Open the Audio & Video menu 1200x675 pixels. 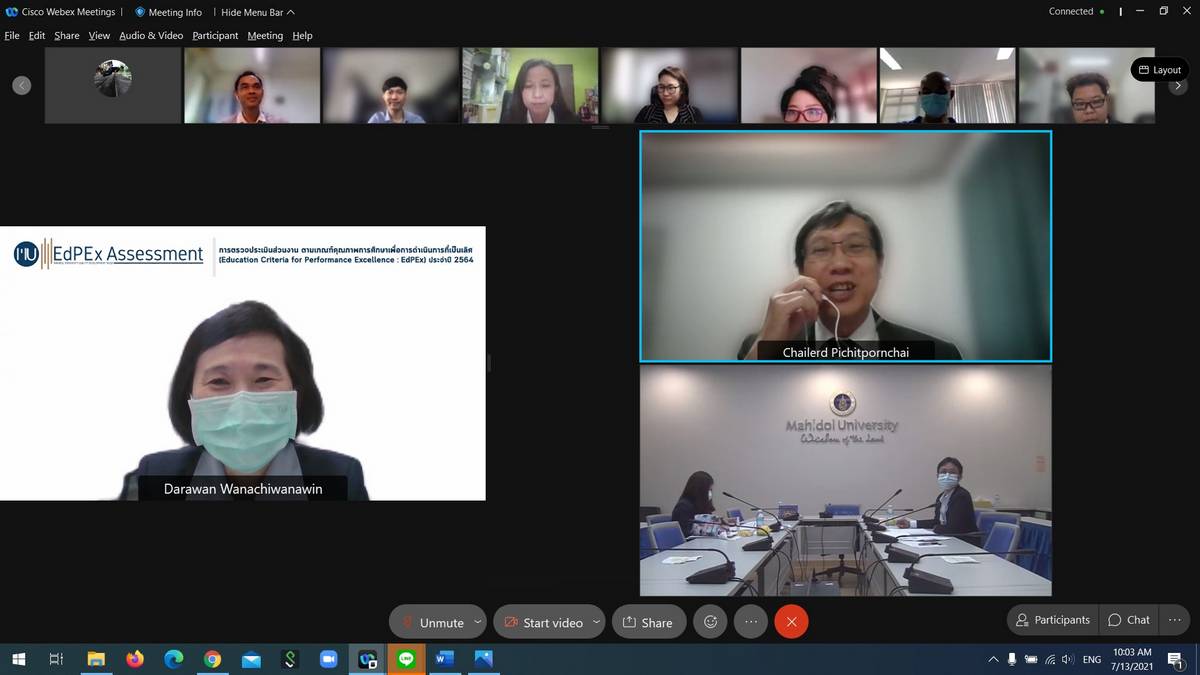pyautogui.click(x=151, y=36)
